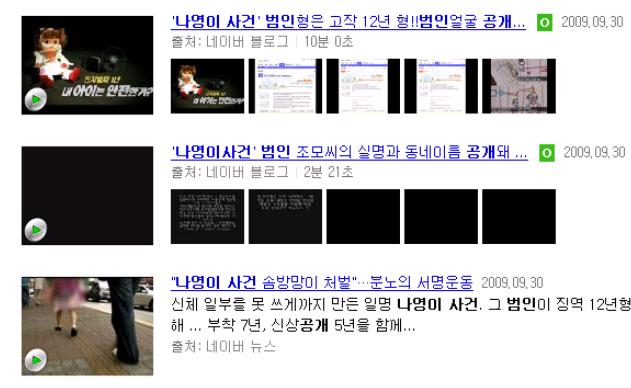Viewport: 631px width, 388px height.
Task: Select last black frame of second video
Action: (x=519, y=217)
